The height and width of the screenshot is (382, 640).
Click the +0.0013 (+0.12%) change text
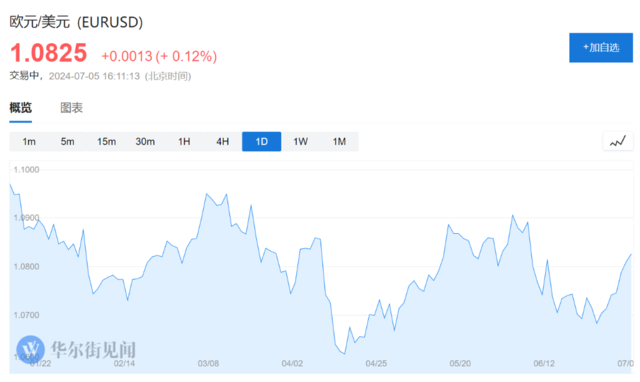point(159,56)
